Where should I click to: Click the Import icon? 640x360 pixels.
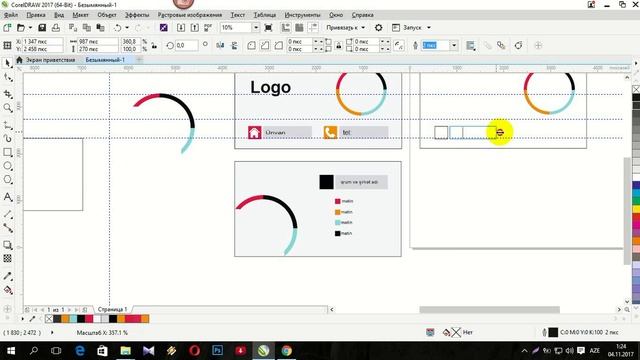pos(181,28)
